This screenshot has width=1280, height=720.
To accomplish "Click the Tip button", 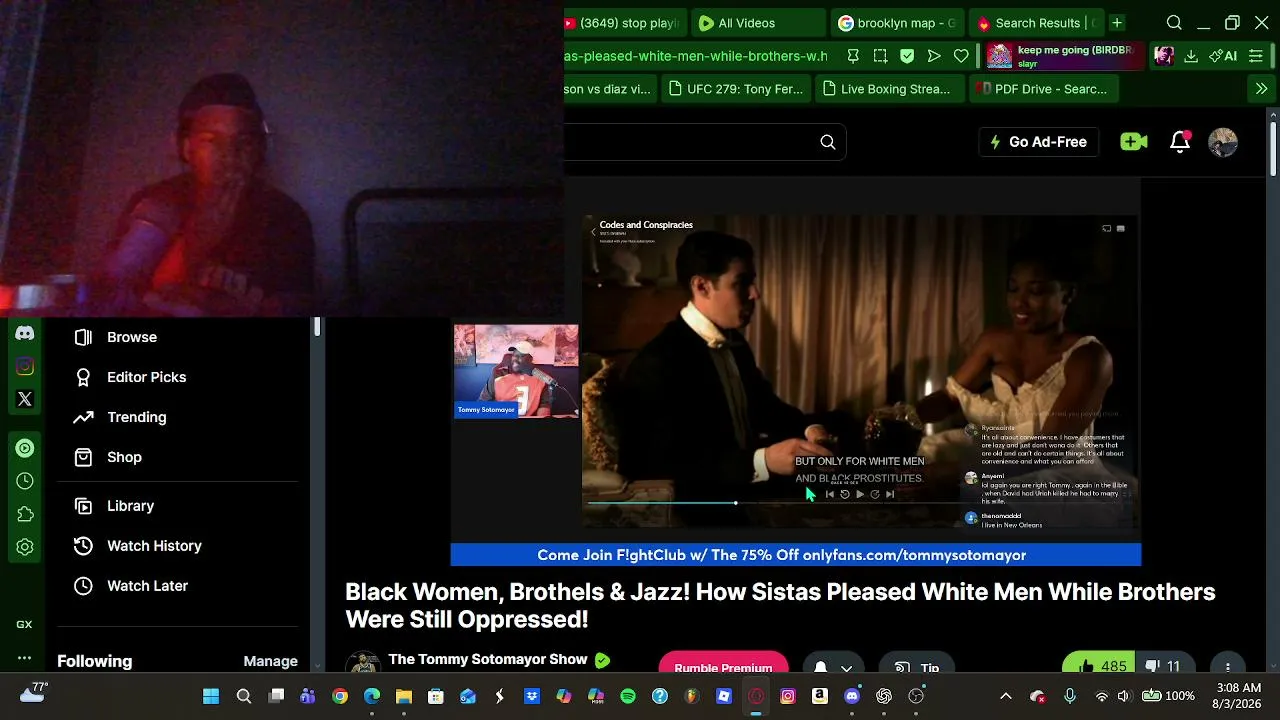I will [x=919, y=667].
